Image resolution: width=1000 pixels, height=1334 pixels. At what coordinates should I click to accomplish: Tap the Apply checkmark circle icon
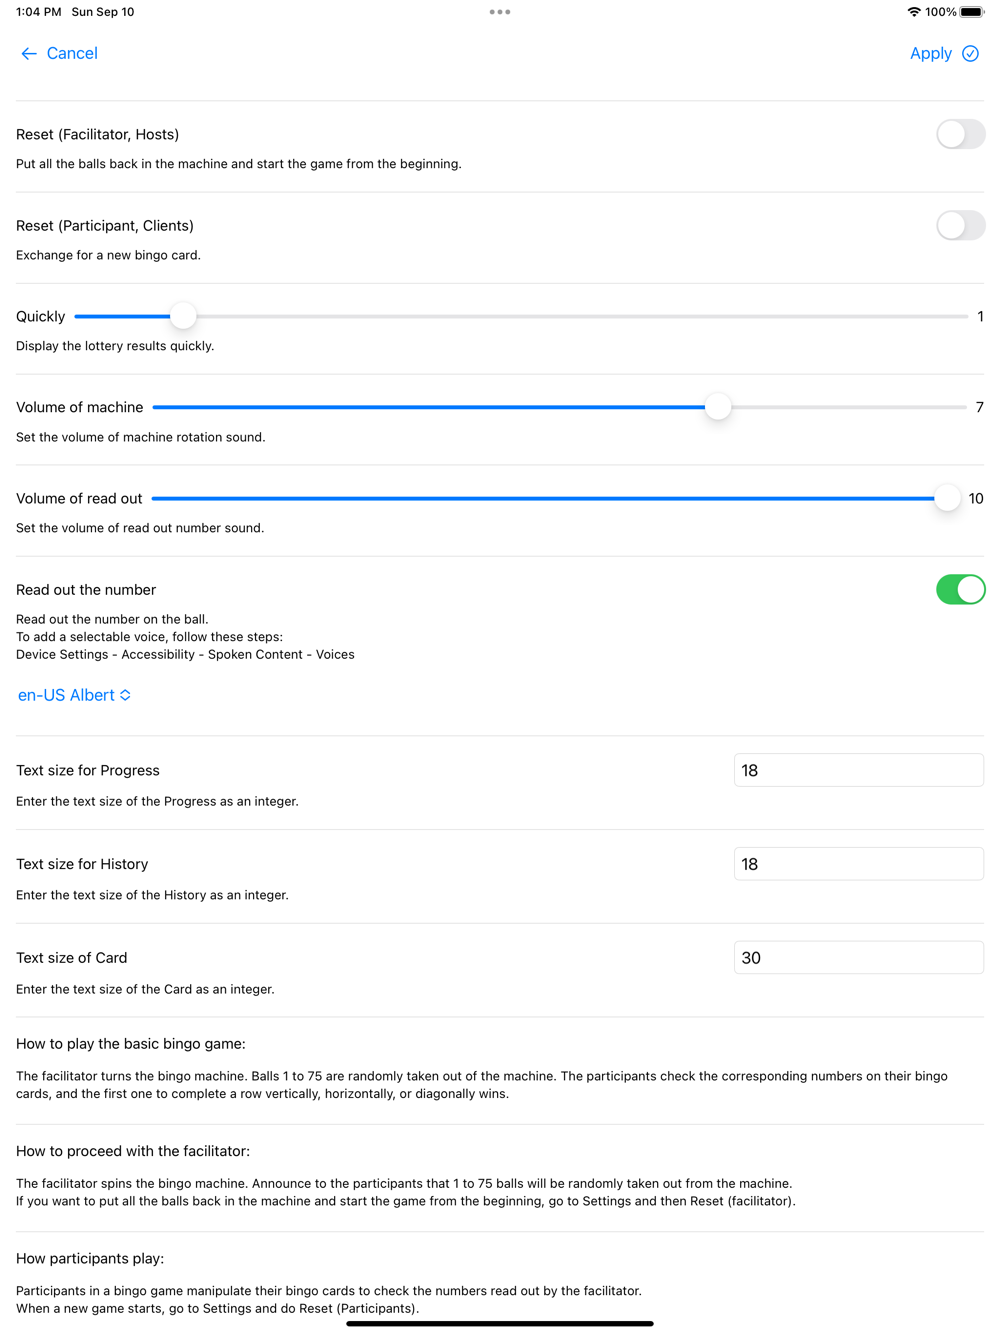click(970, 54)
